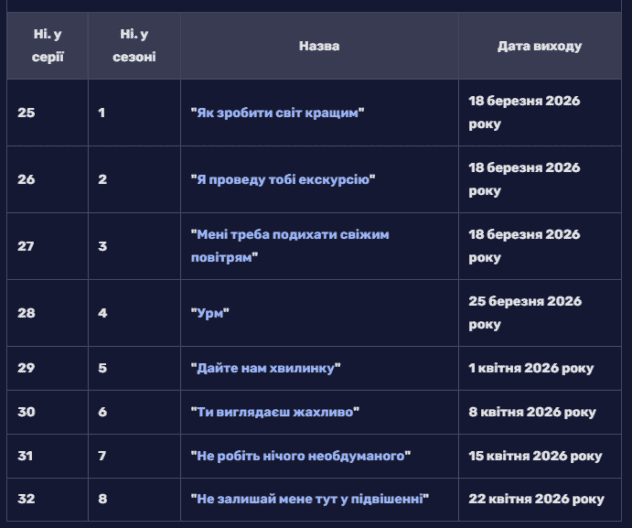Select the episode "Дайте нам хвилинку"
The width and height of the screenshot is (632, 528).
[x=266, y=368]
